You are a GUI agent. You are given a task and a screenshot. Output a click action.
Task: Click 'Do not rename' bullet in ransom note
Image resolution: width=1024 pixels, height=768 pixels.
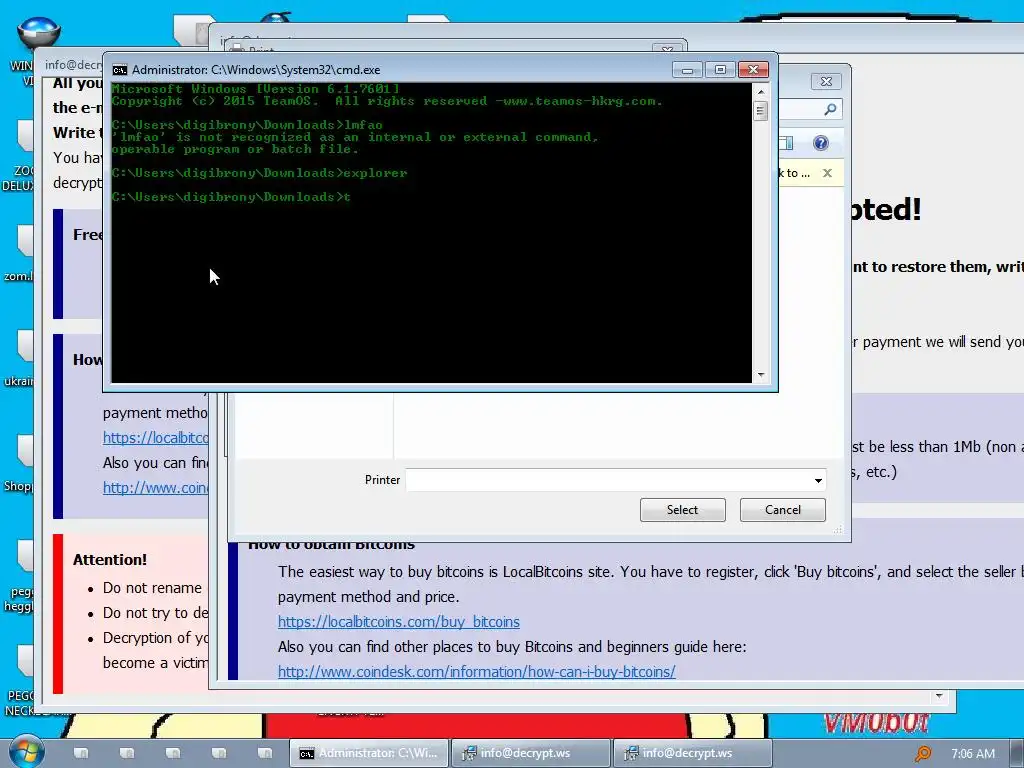coord(152,588)
